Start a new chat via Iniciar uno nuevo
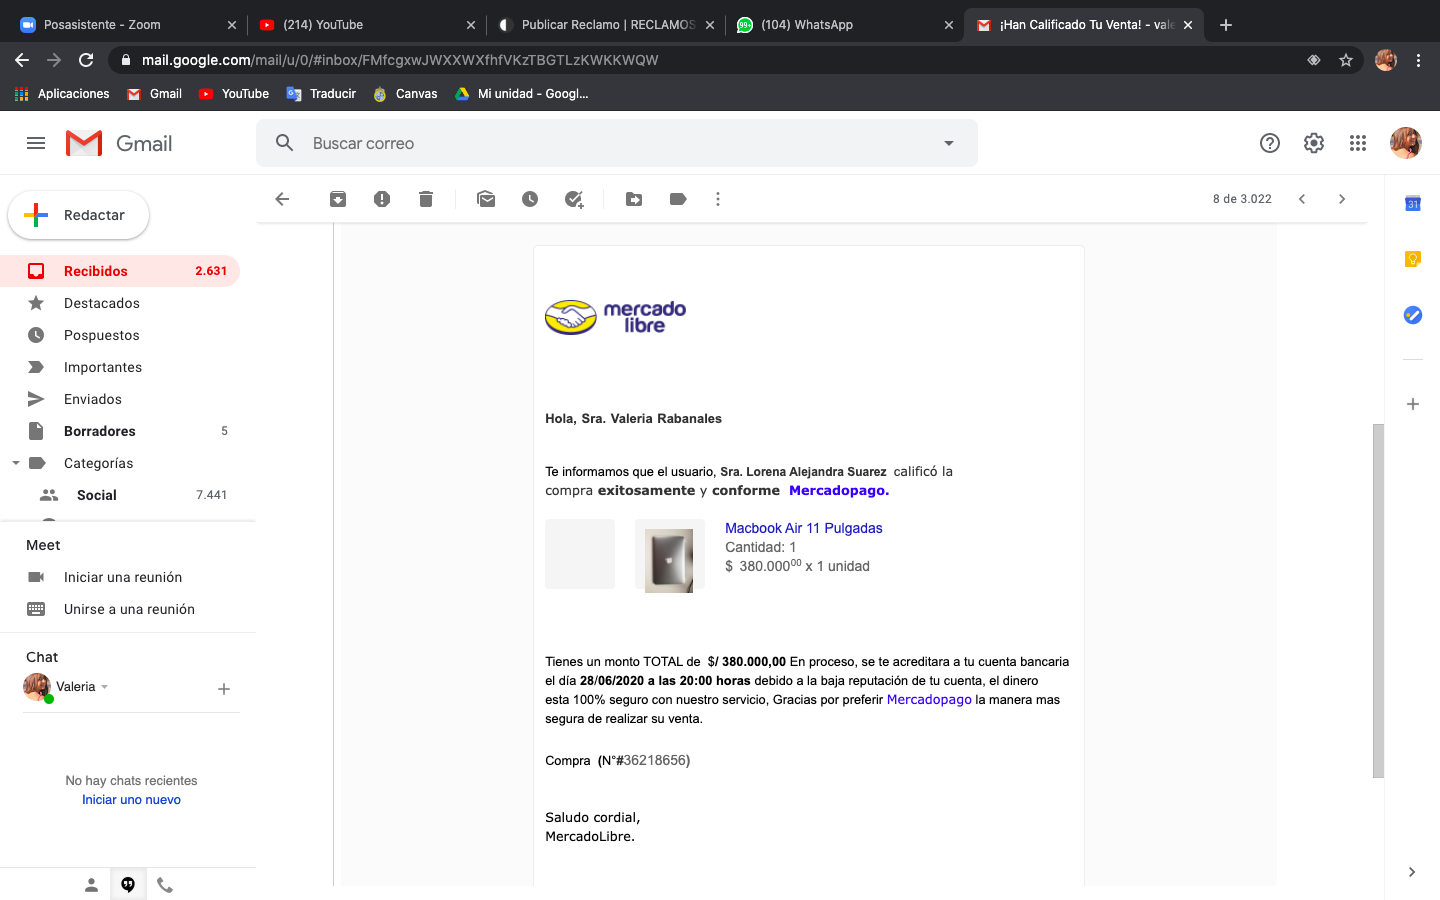Screen dimensions: 1440x900 pos(131,799)
